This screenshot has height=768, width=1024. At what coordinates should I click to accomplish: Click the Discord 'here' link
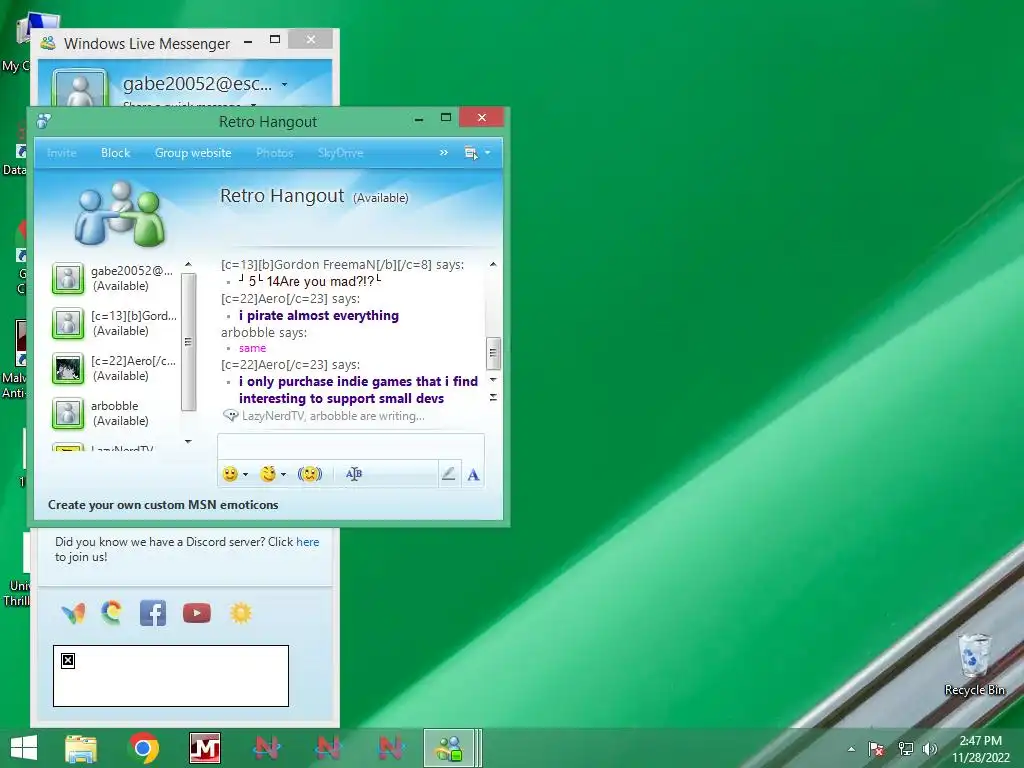pos(308,541)
